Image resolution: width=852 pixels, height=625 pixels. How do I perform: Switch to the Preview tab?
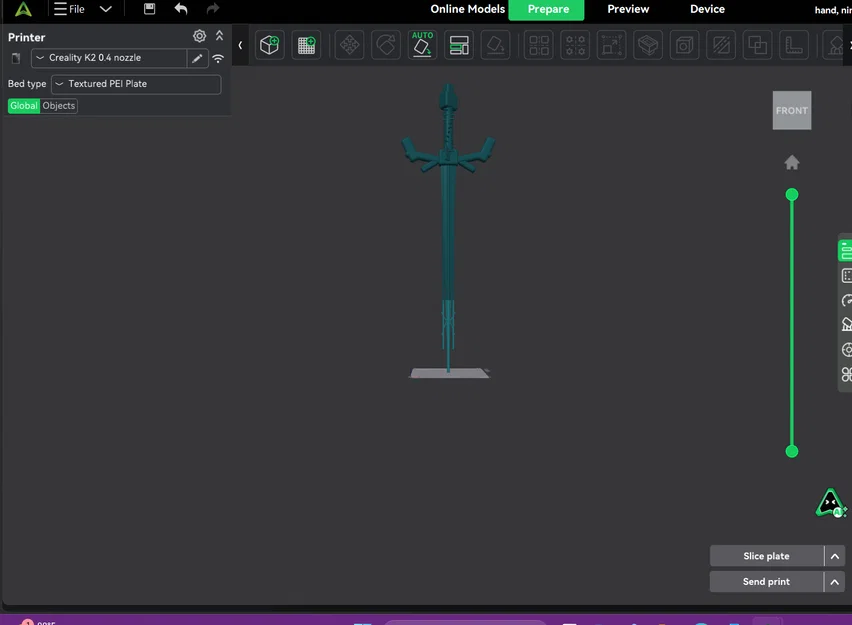[628, 9]
